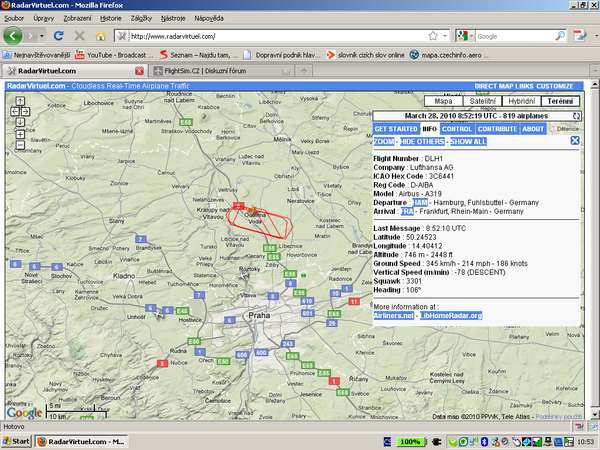Switch map to Hybridní view
600x450 pixels.
(x=522, y=101)
